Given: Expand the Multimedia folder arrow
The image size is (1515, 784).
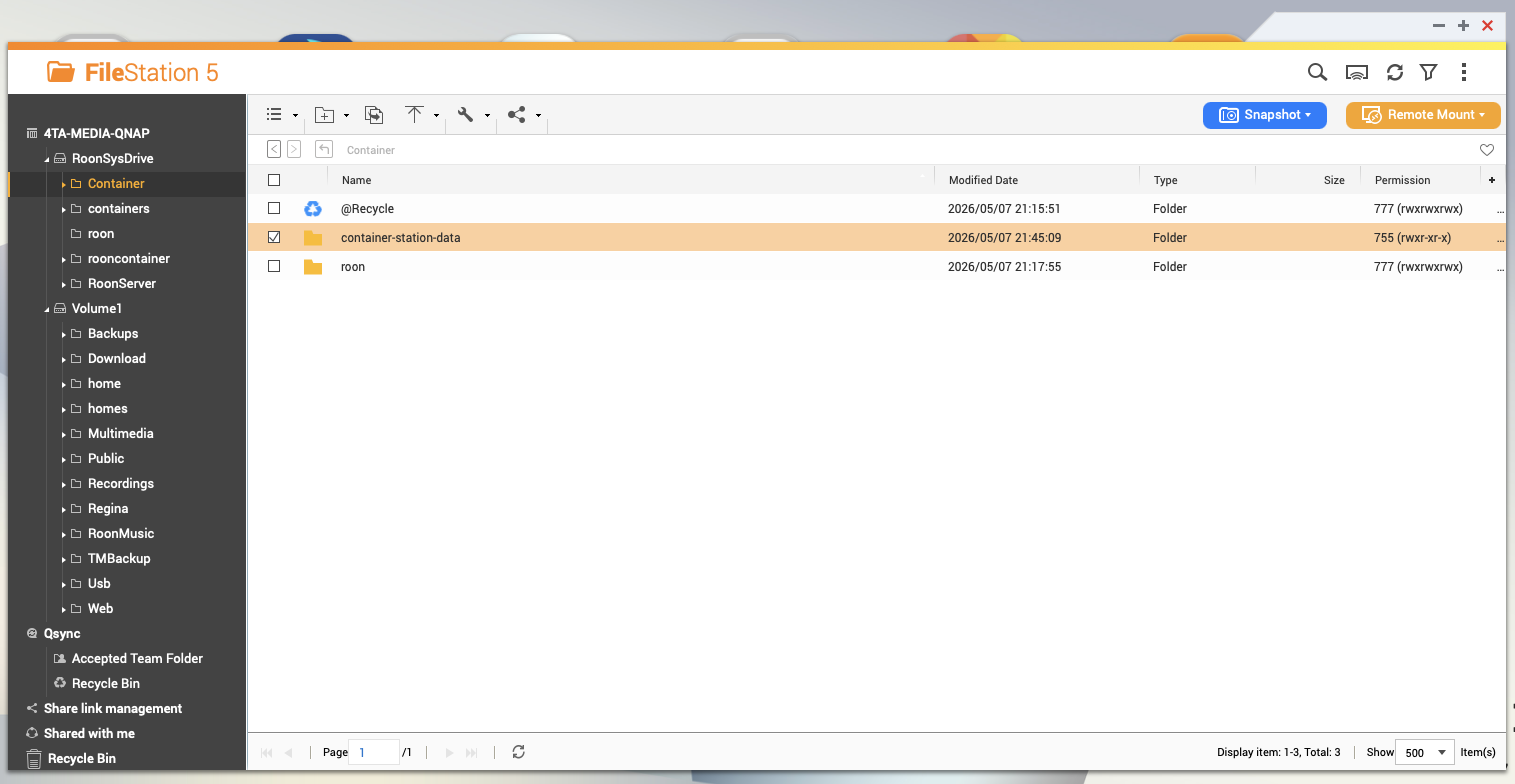Looking at the screenshot, I should point(64,434).
